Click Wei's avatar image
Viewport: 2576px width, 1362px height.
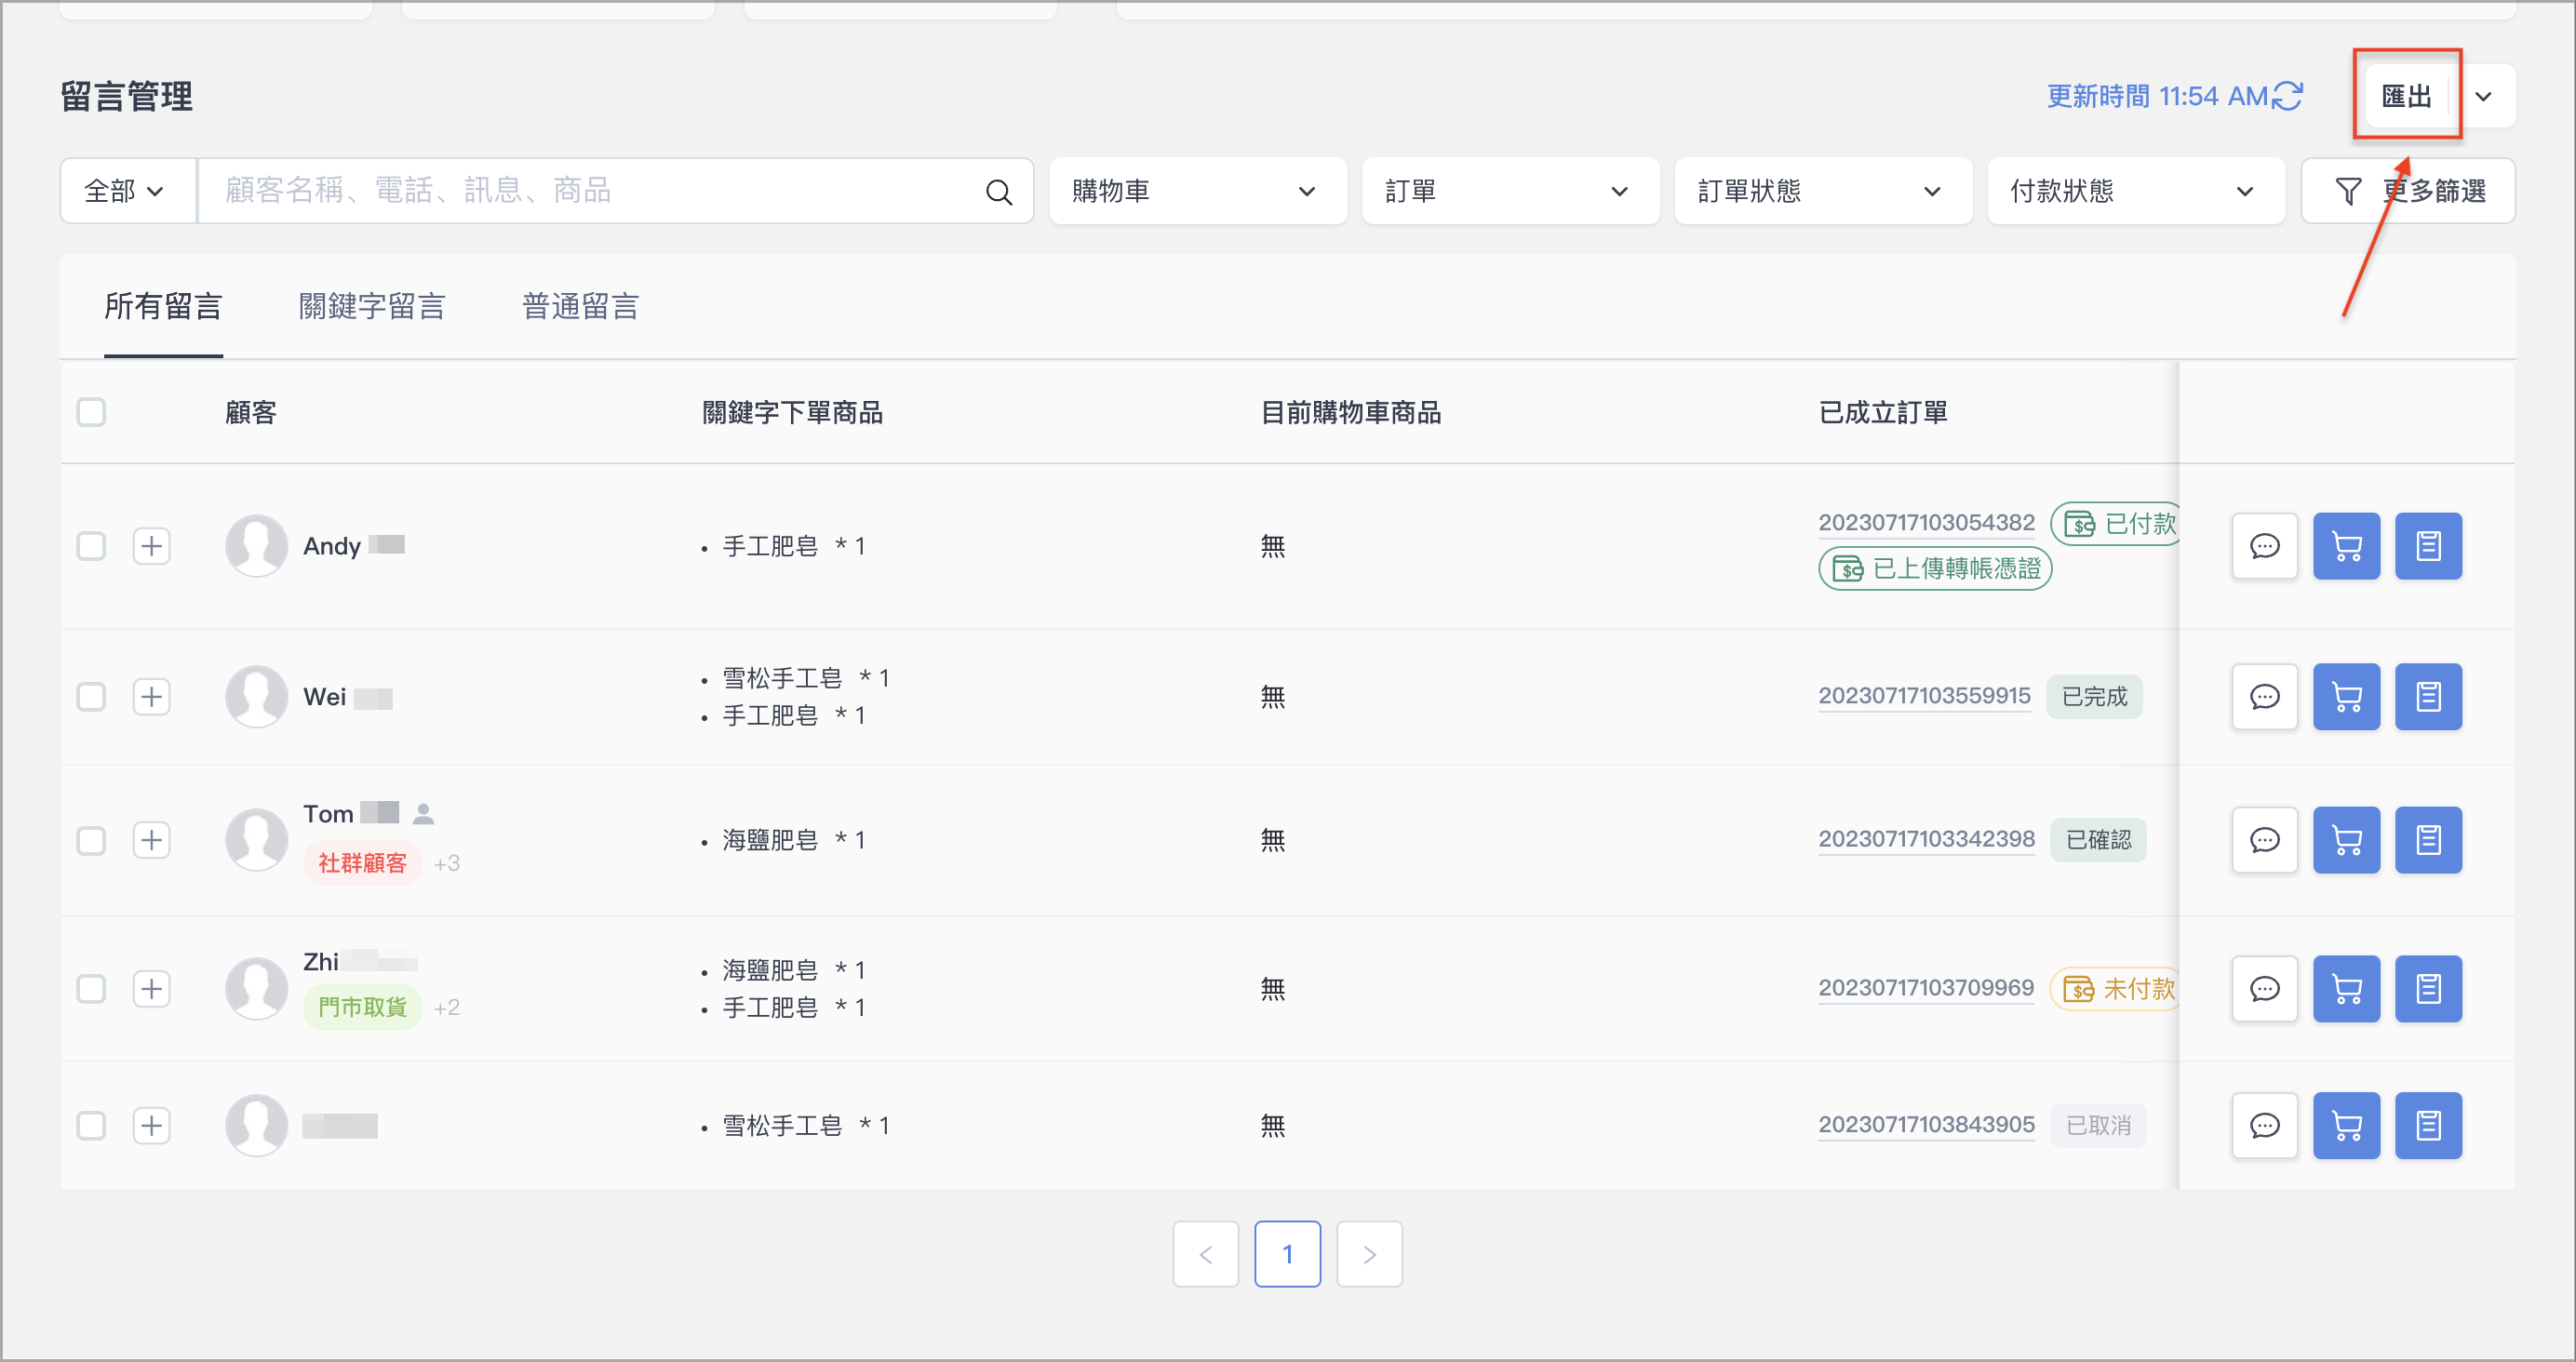pyautogui.click(x=256, y=696)
